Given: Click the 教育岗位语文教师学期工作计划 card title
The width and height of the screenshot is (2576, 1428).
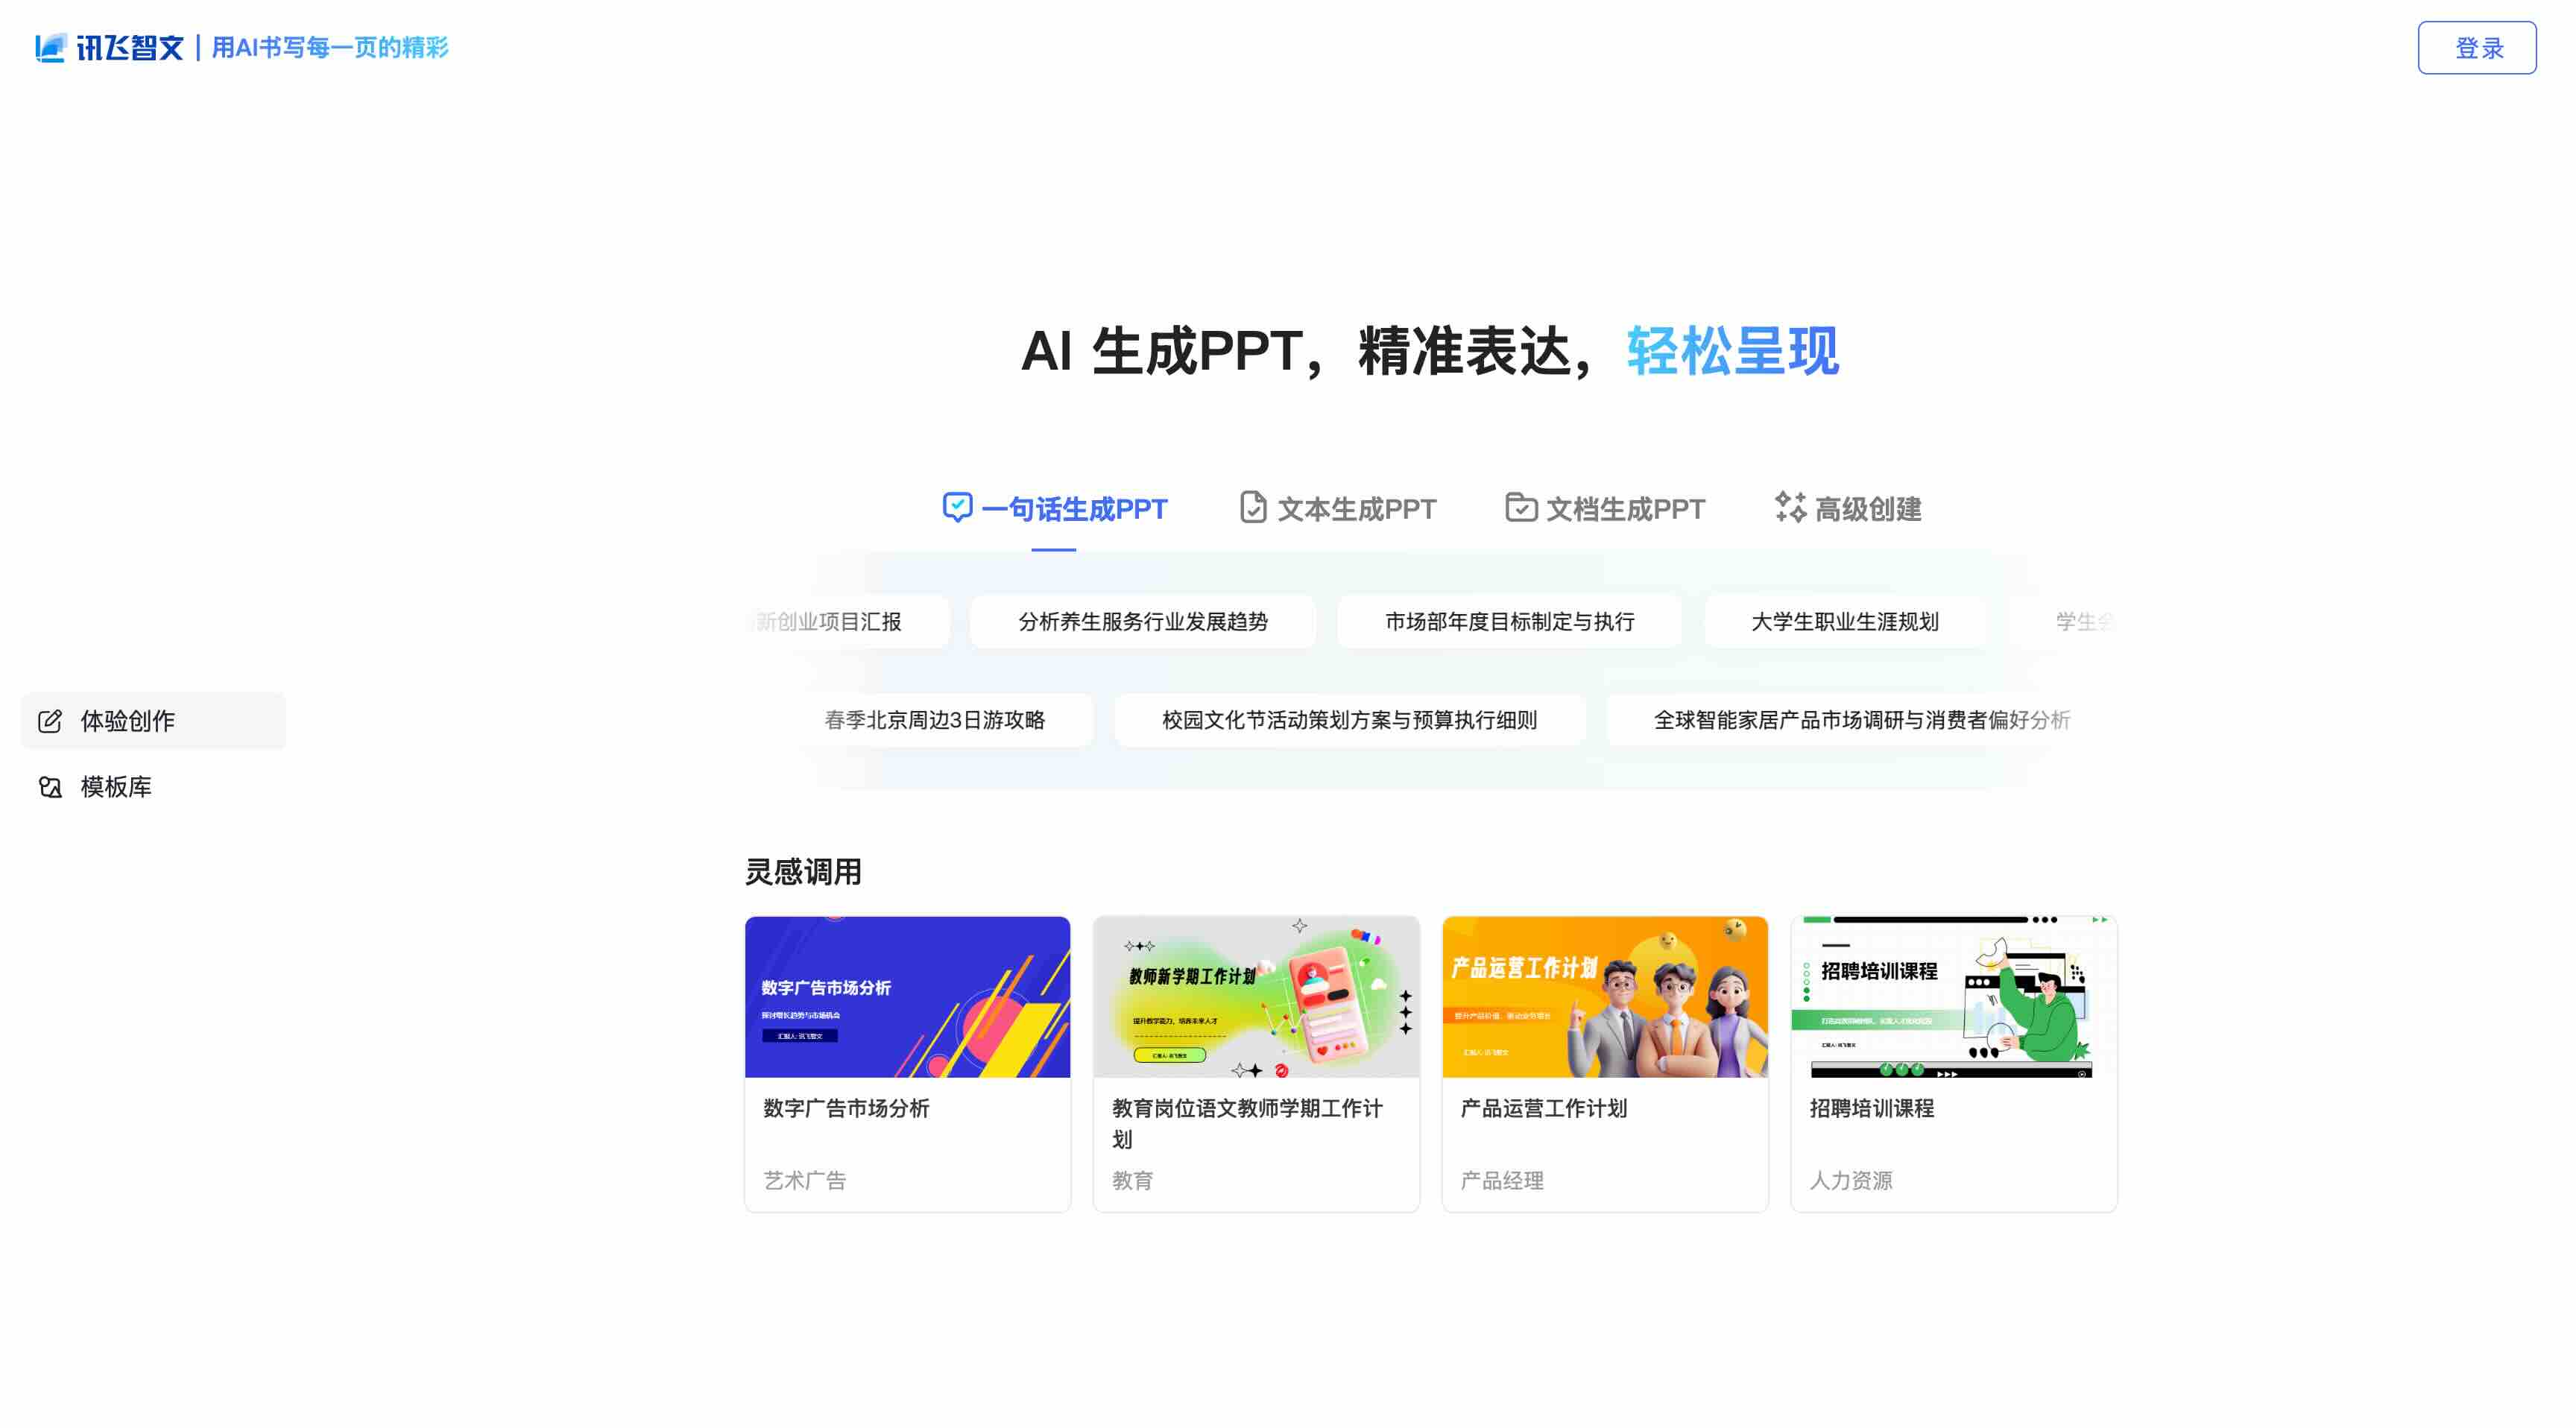Looking at the screenshot, I should [1247, 1124].
